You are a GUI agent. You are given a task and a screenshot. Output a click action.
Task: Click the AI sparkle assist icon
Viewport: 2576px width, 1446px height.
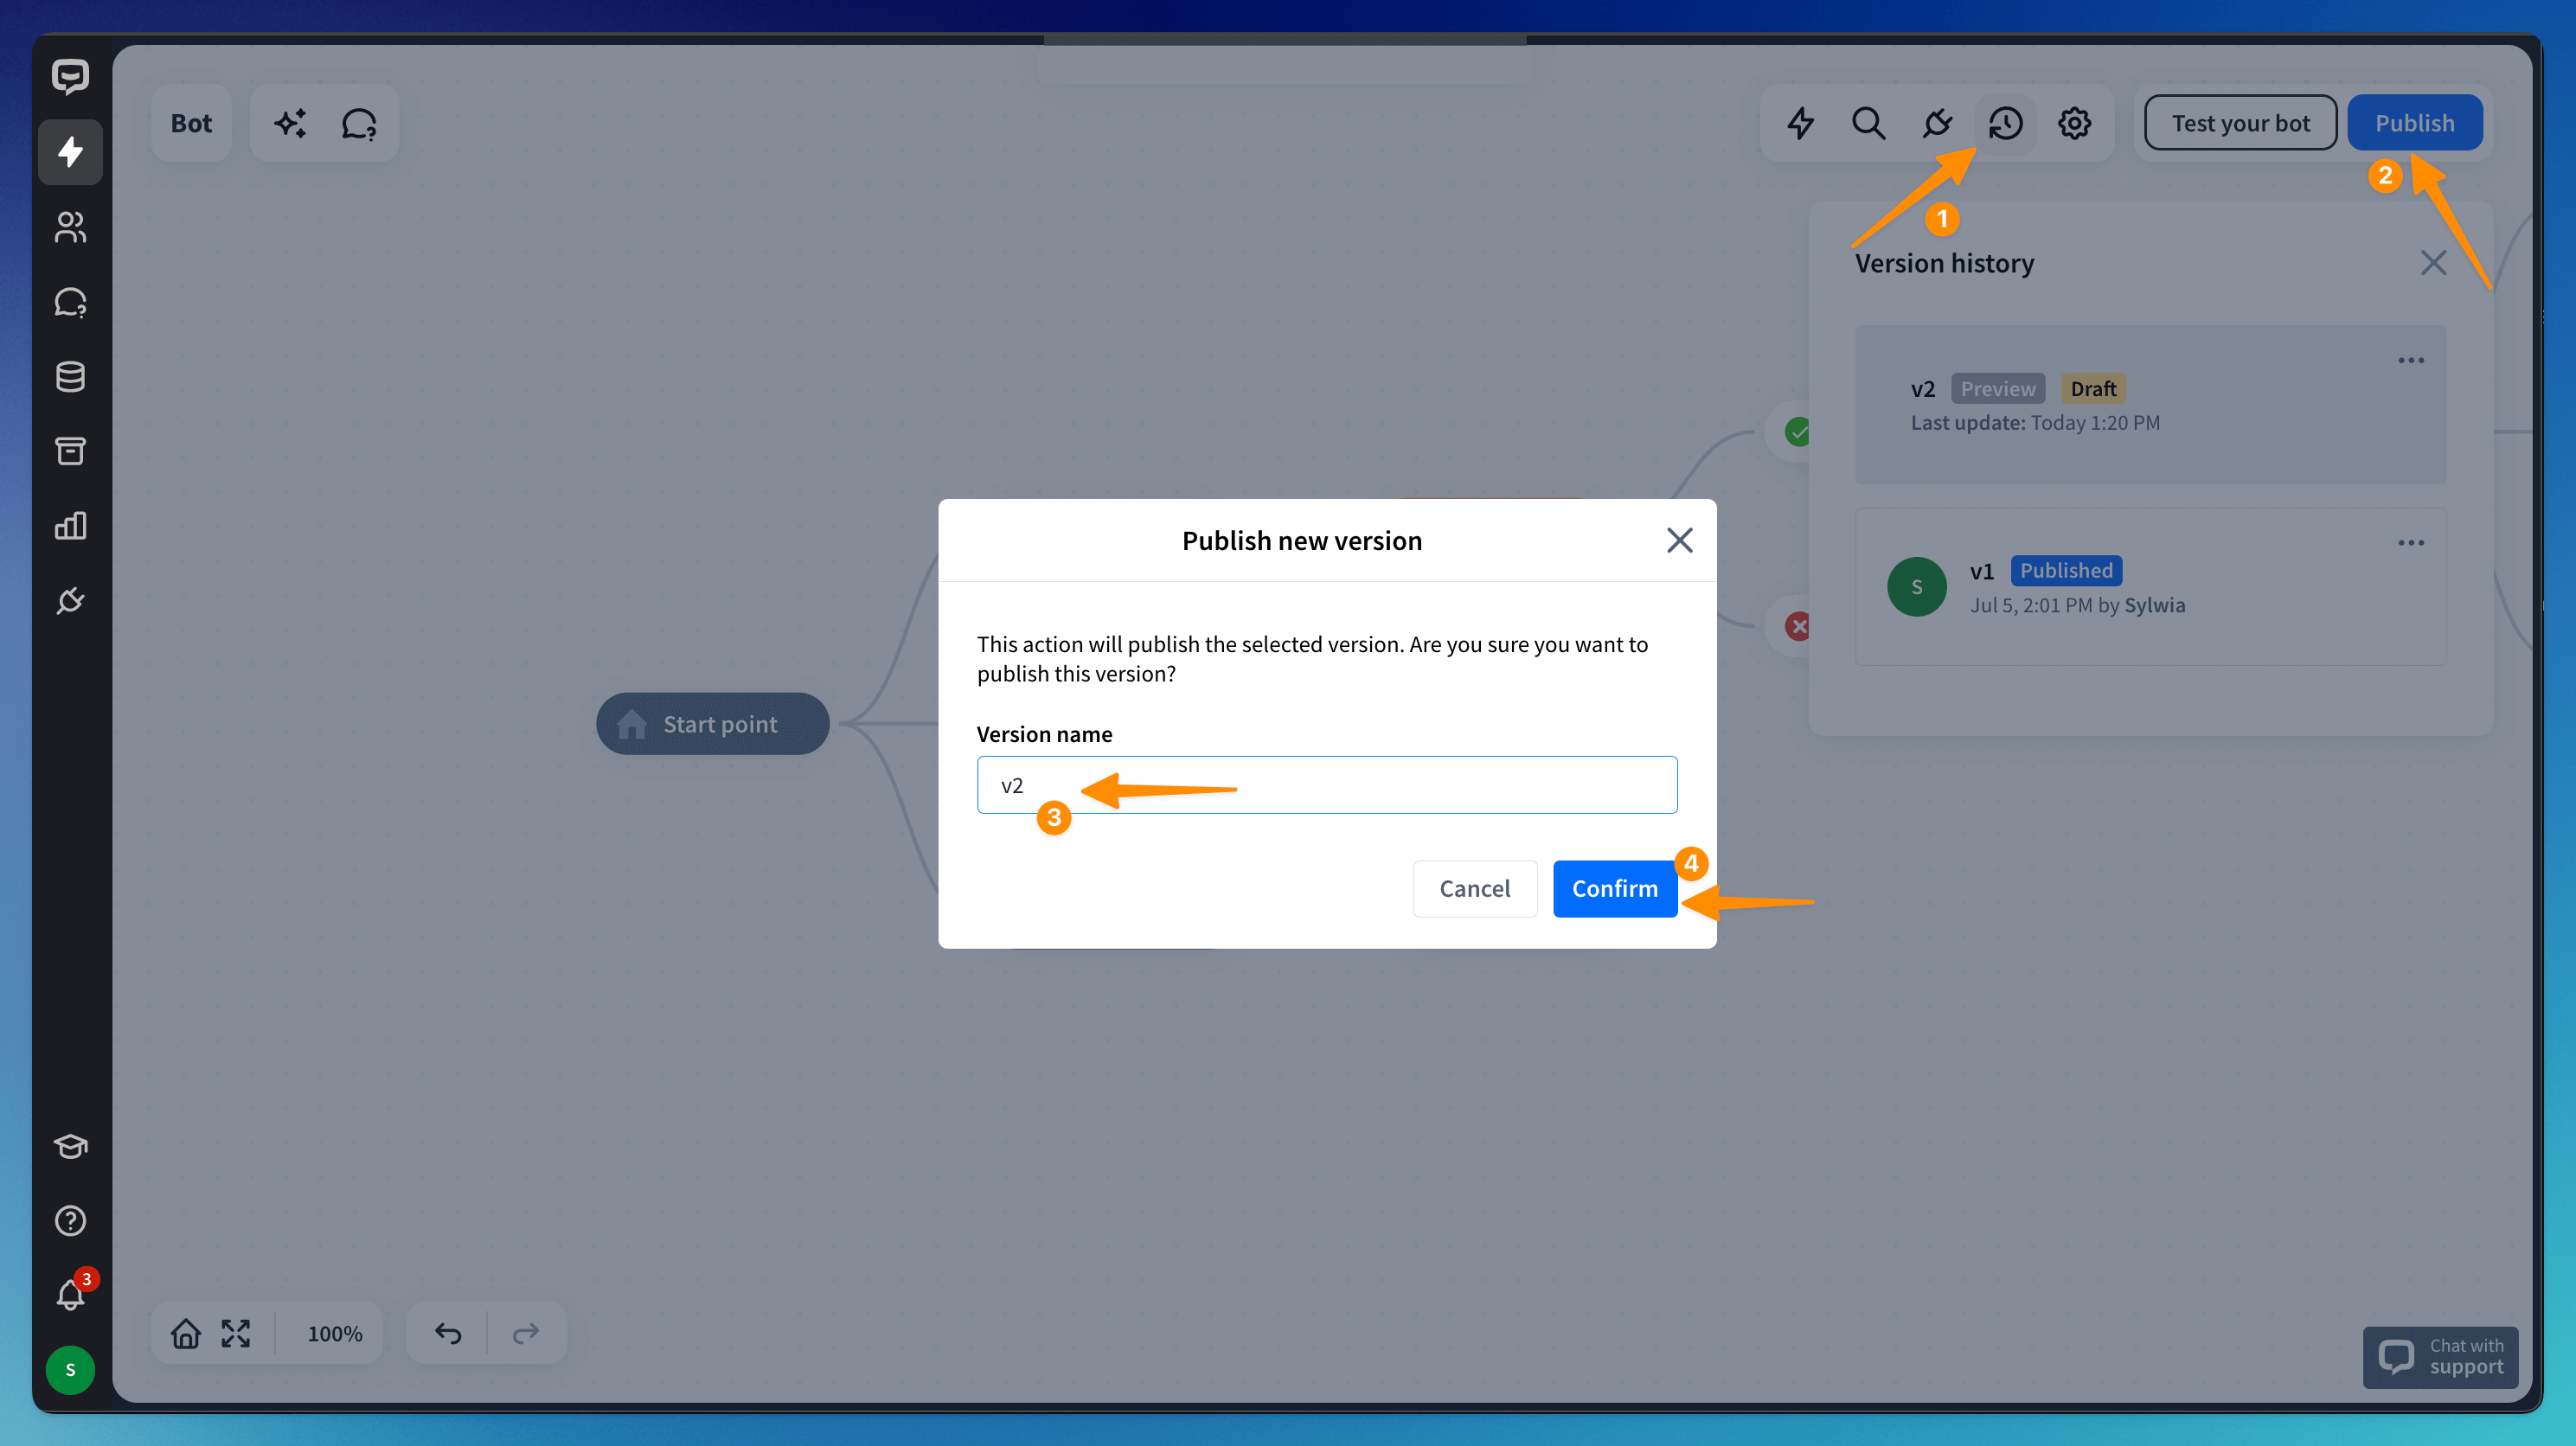tap(290, 123)
